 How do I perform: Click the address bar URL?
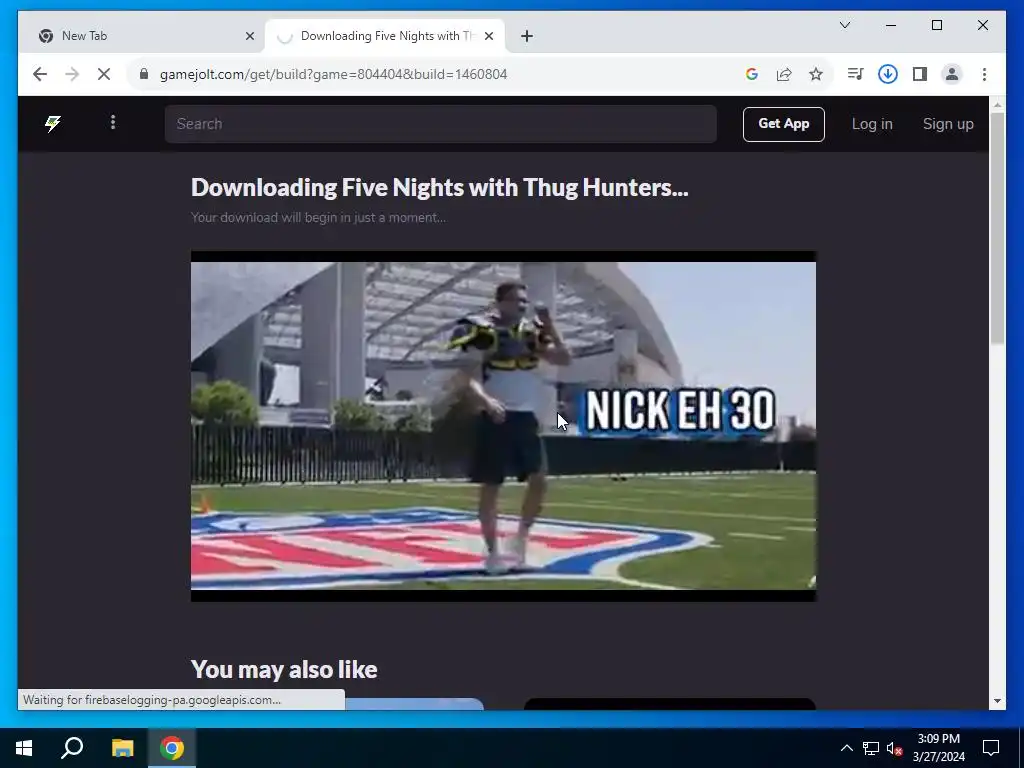pyautogui.click(x=333, y=74)
